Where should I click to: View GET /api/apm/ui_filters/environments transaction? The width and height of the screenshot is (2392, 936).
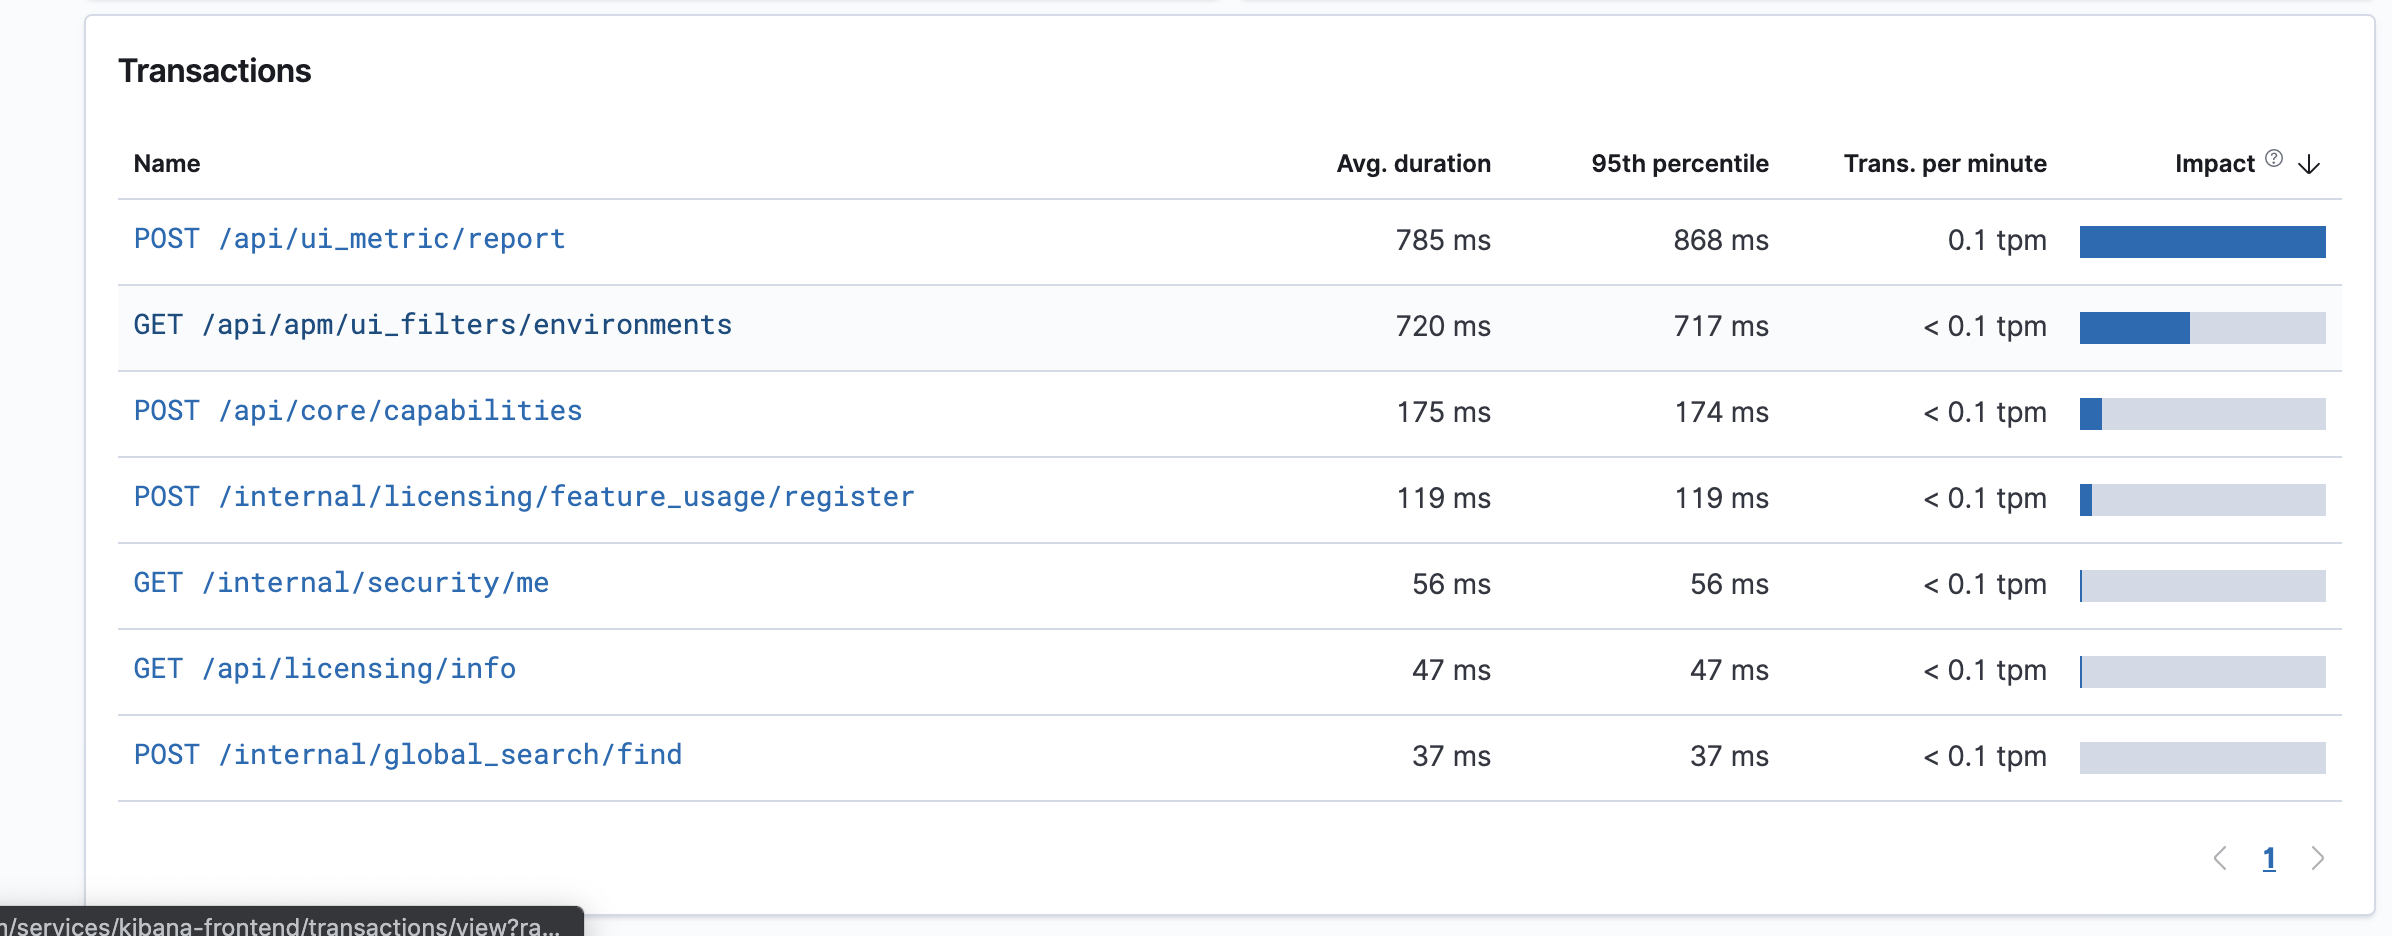tap(432, 325)
